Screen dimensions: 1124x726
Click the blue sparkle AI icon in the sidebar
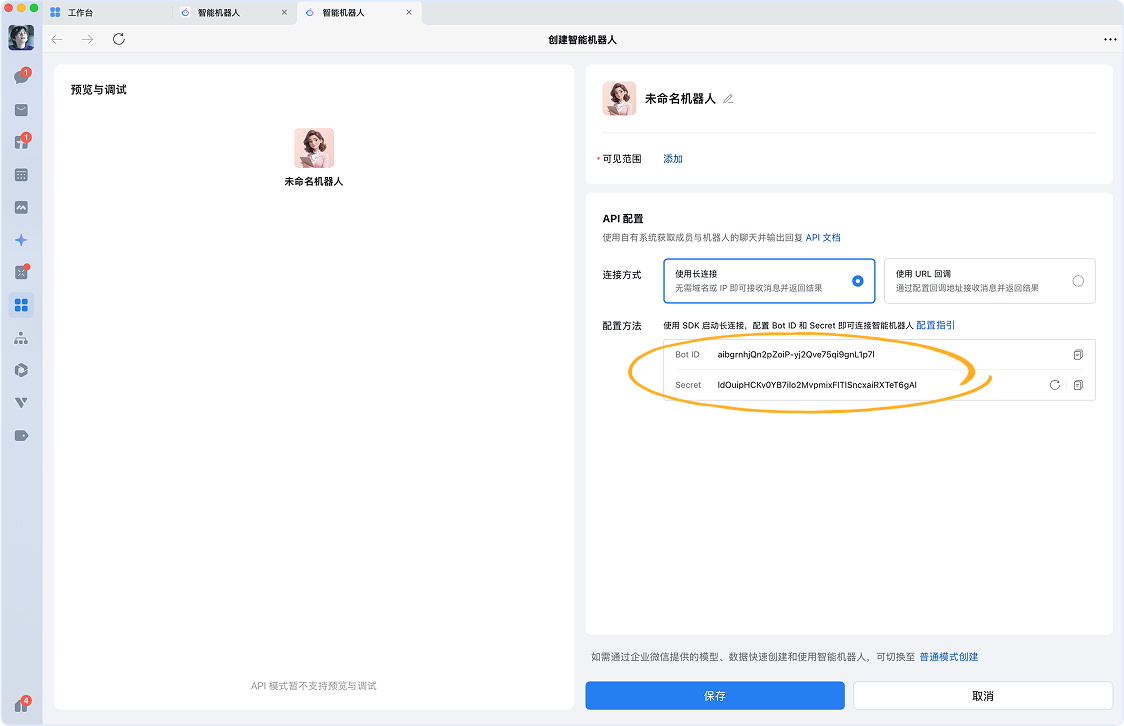(21, 240)
